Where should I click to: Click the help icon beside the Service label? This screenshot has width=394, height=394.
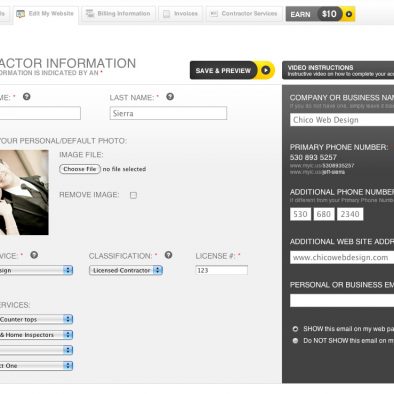point(34,255)
